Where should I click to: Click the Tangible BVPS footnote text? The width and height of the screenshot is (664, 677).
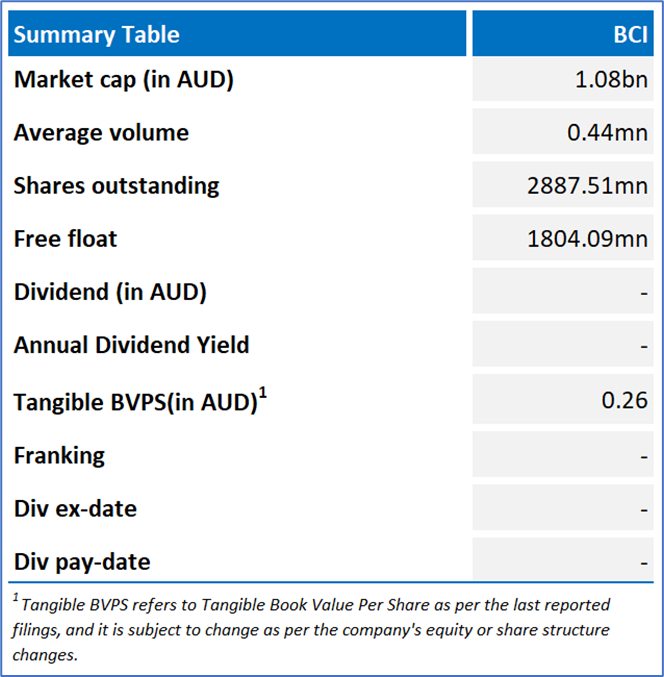(310, 630)
